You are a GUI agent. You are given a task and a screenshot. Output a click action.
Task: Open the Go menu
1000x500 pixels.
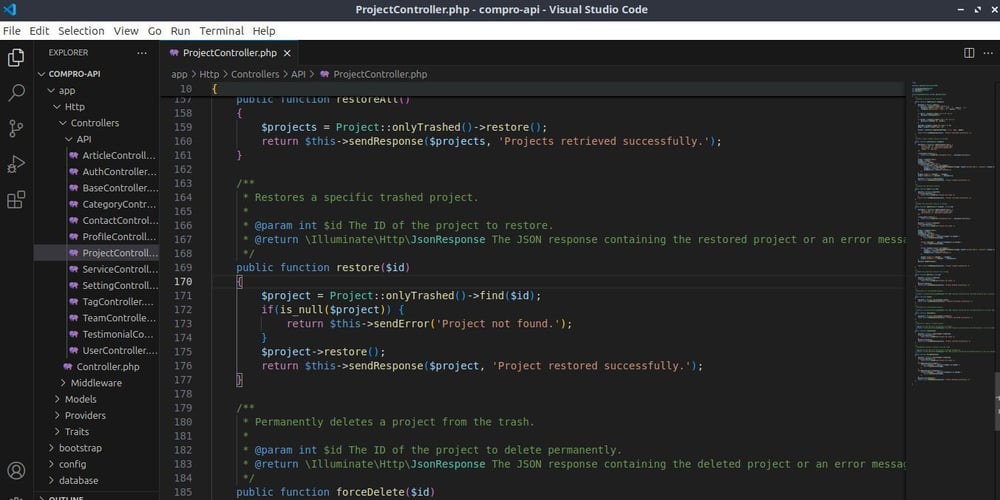pos(154,31)
